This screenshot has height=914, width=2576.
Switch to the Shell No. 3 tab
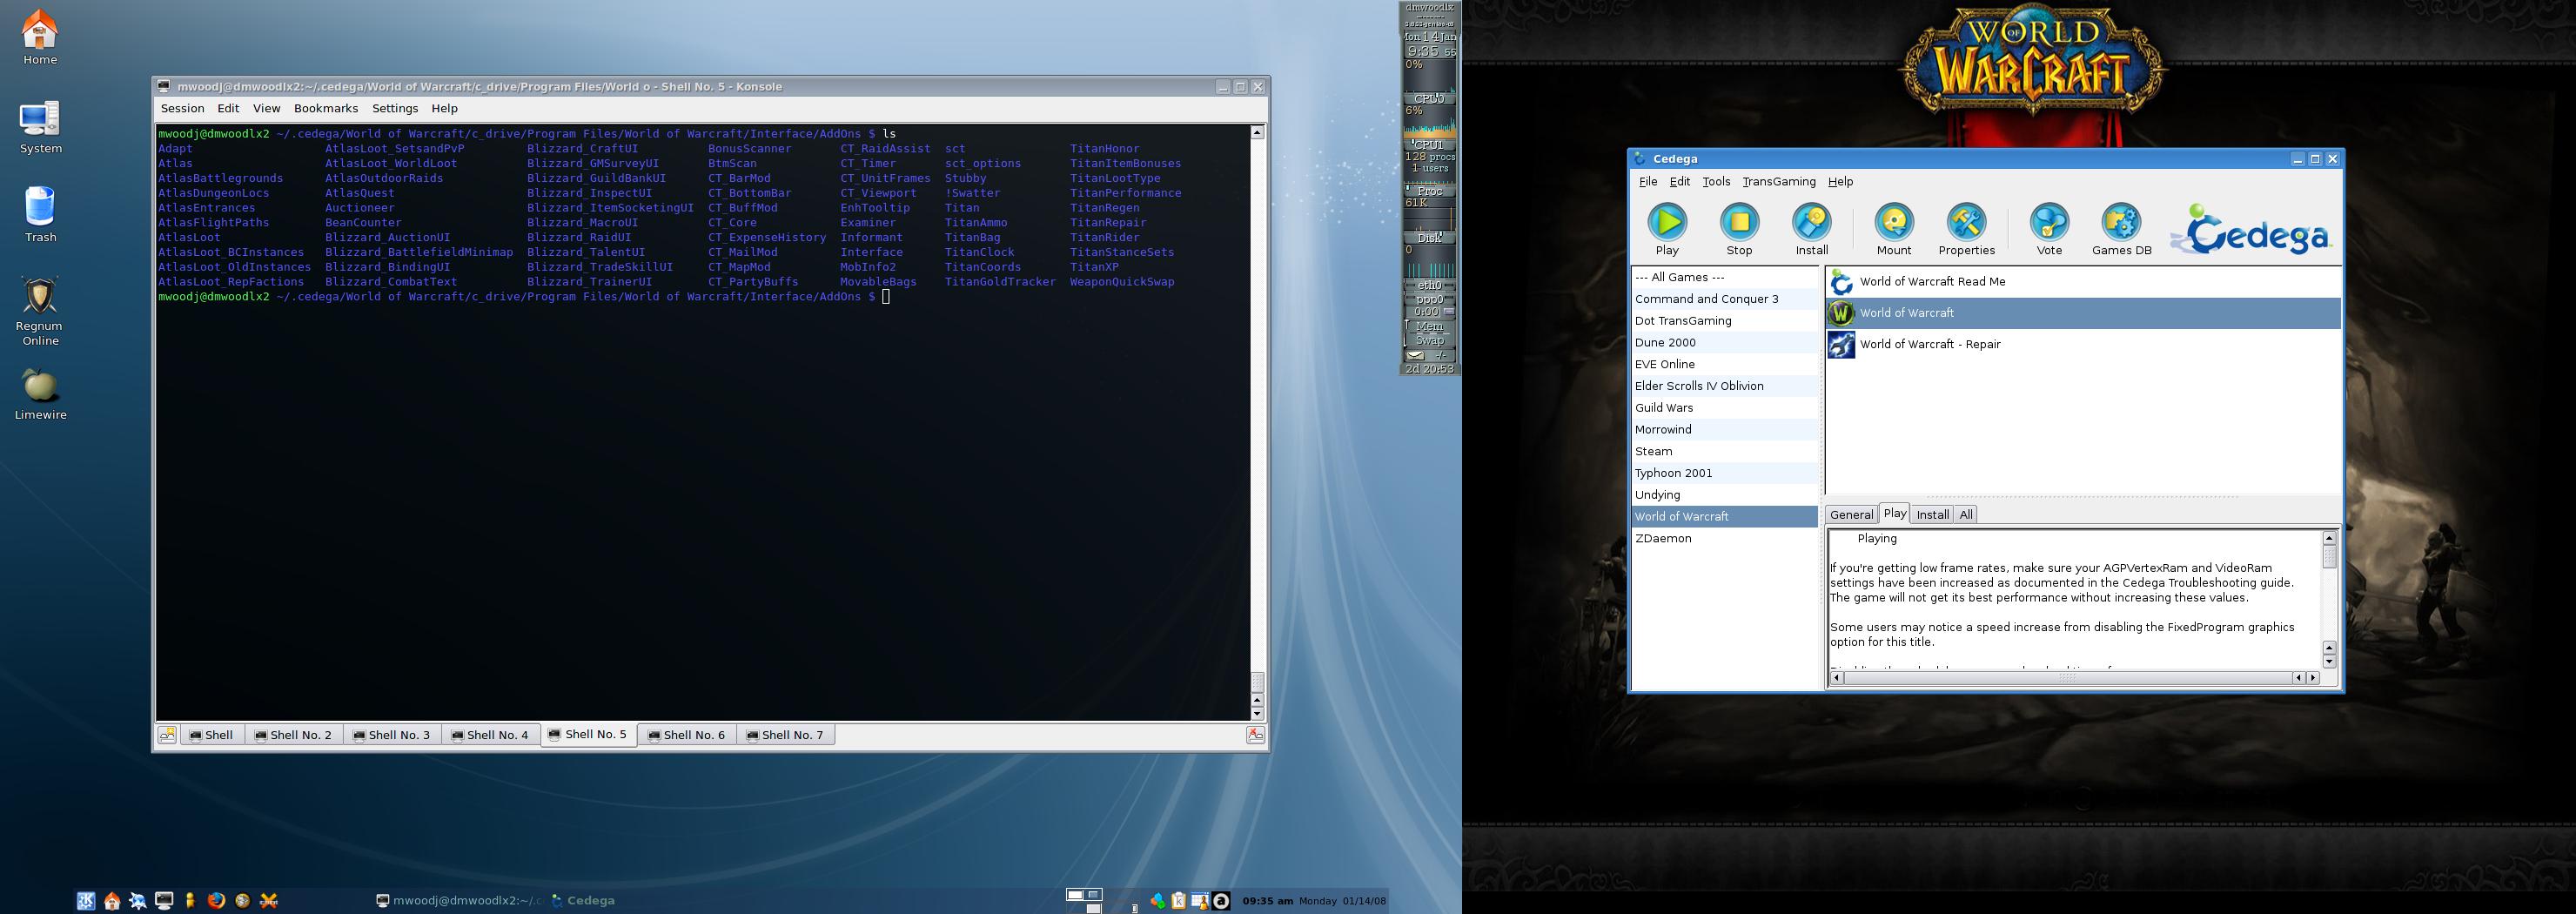392,735
